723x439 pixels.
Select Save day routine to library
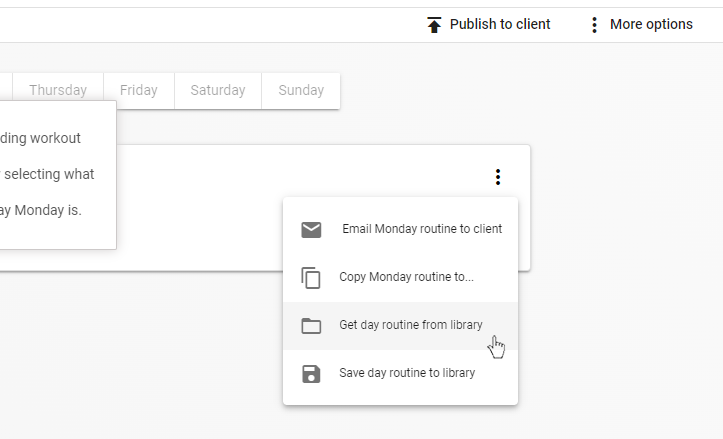[407, 373]
